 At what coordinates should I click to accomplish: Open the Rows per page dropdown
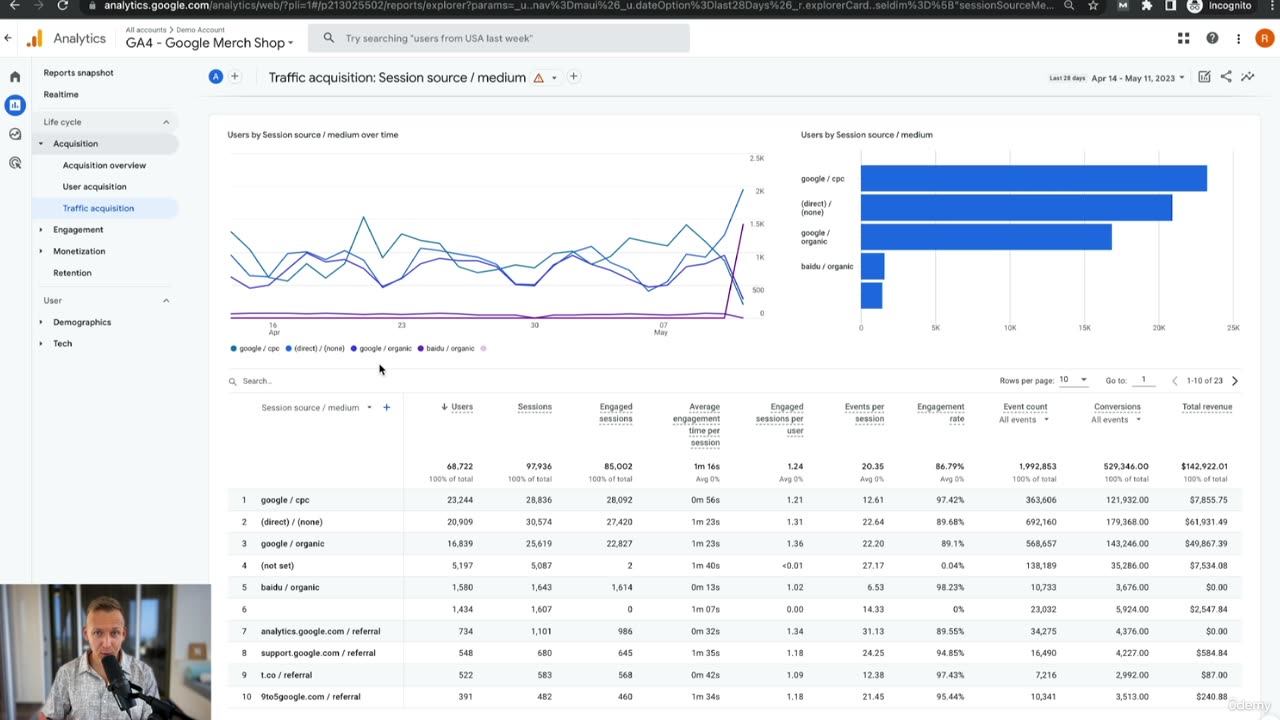click(x=1073, y=380)
